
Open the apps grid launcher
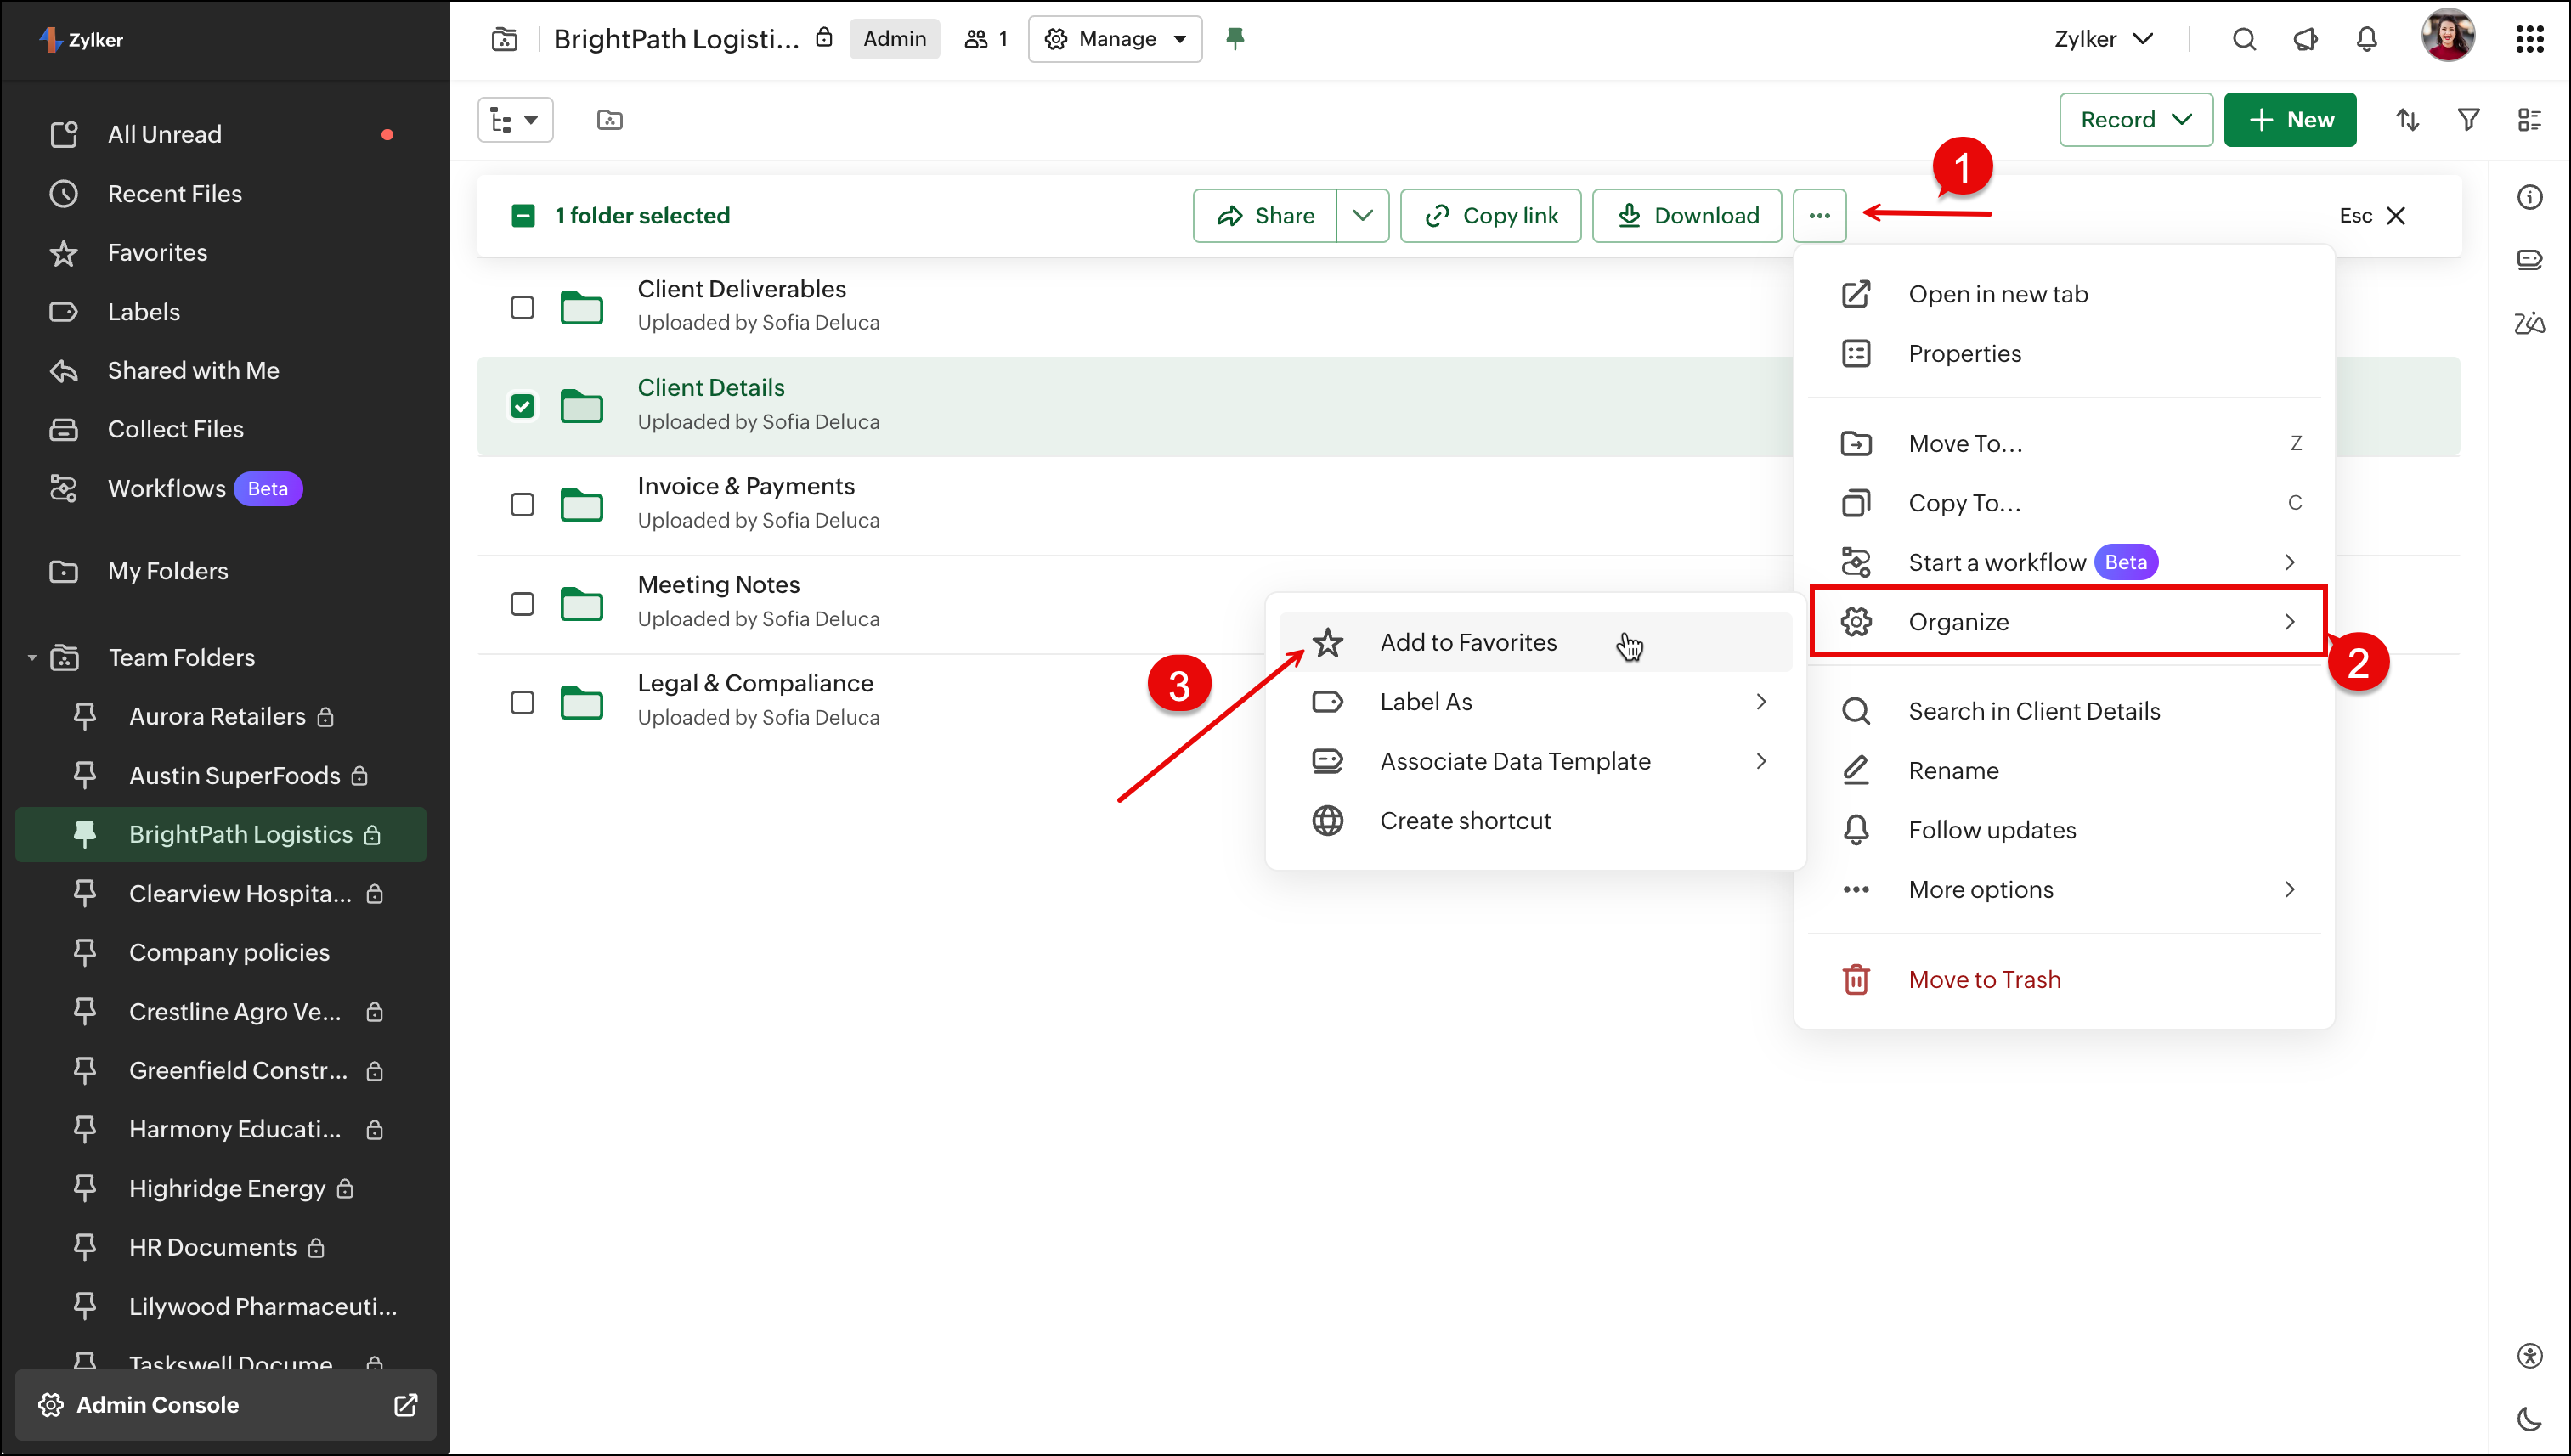point(2529,39)
